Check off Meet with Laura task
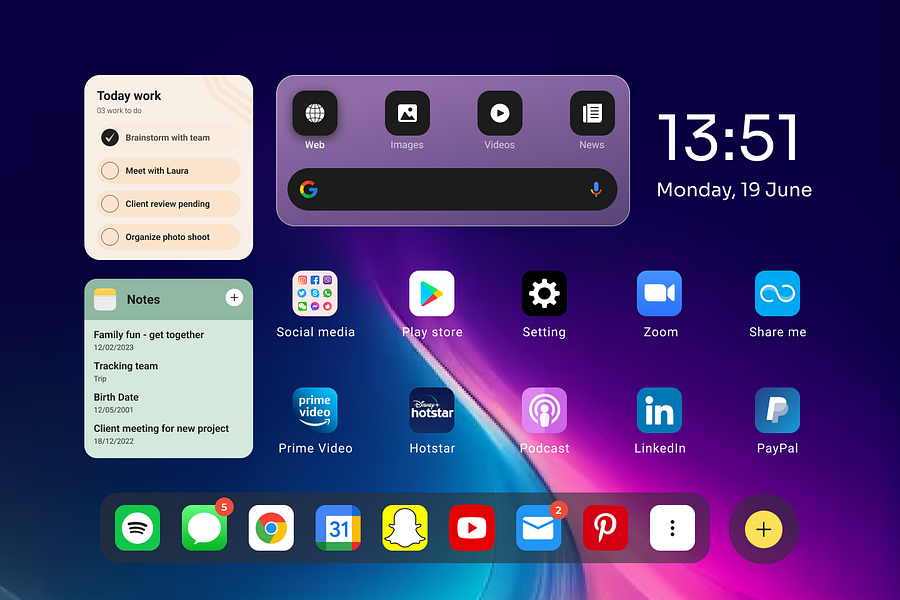 click(x=110, y=171)
